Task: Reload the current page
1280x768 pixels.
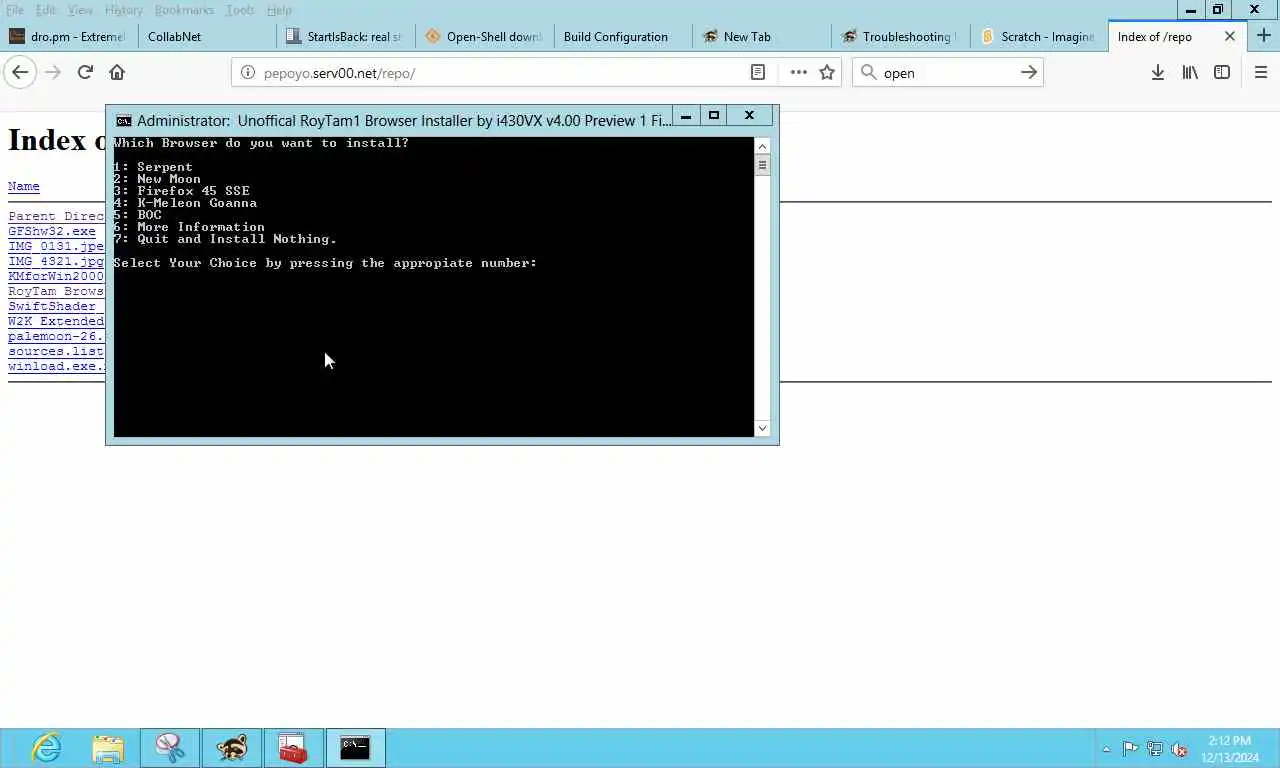Action: 85,72
